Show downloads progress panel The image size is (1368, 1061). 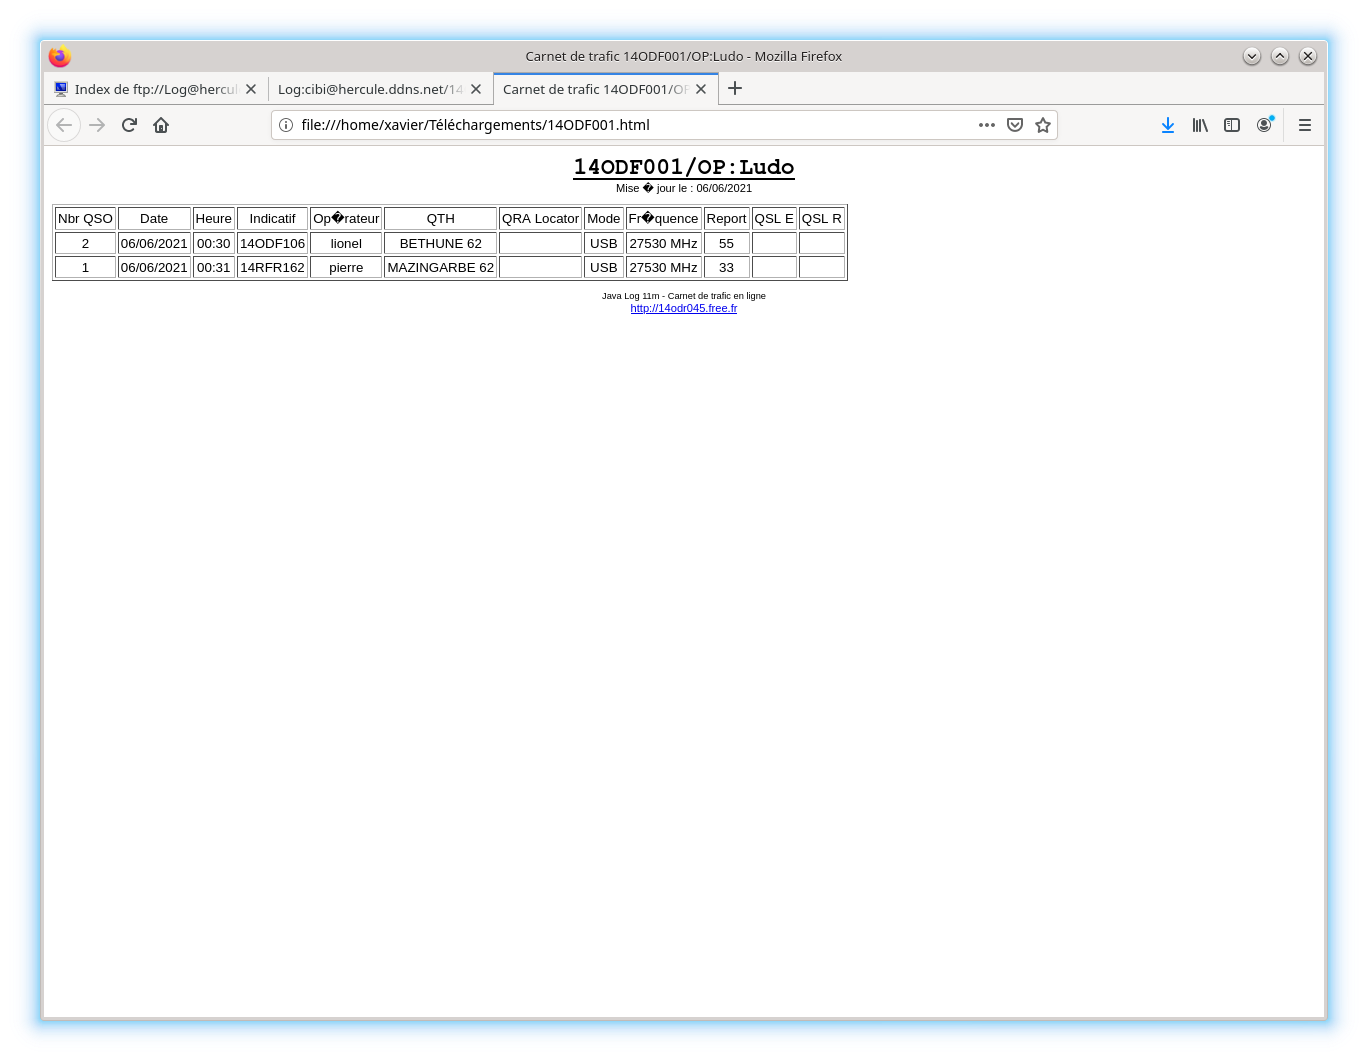(1168, 125)
